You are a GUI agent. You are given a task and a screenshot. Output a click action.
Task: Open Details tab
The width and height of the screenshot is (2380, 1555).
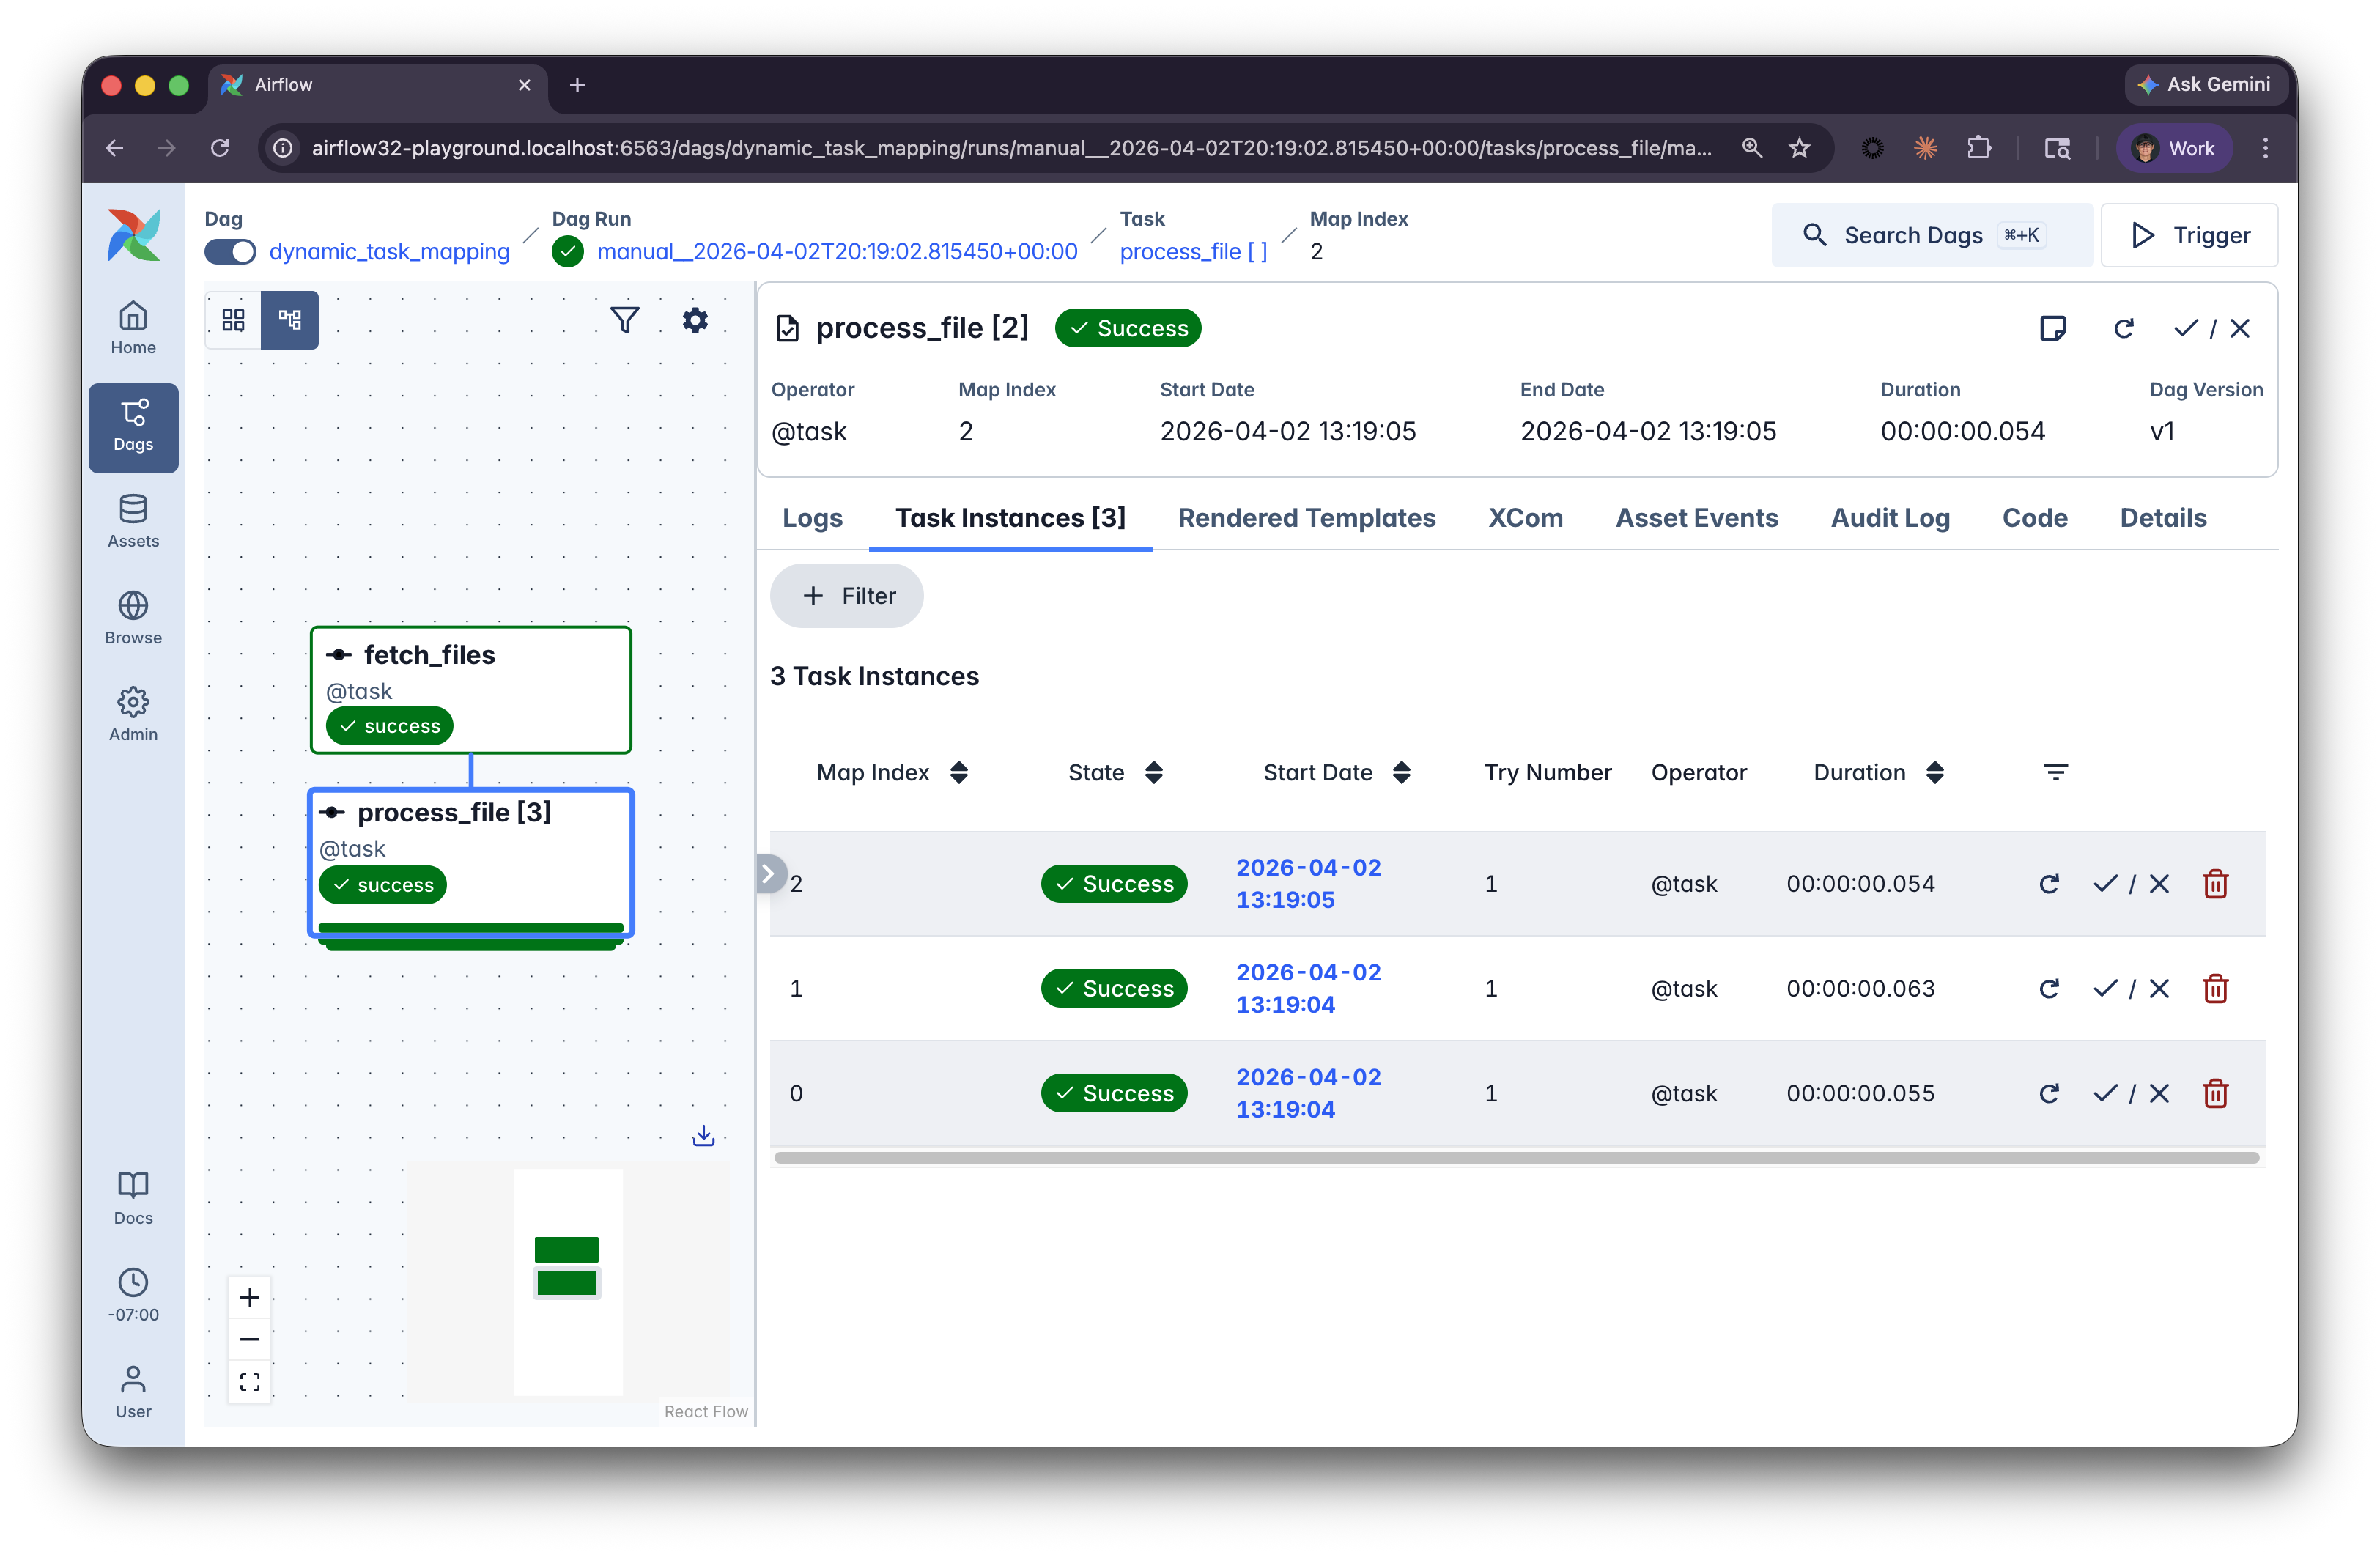coord(2163,518)
